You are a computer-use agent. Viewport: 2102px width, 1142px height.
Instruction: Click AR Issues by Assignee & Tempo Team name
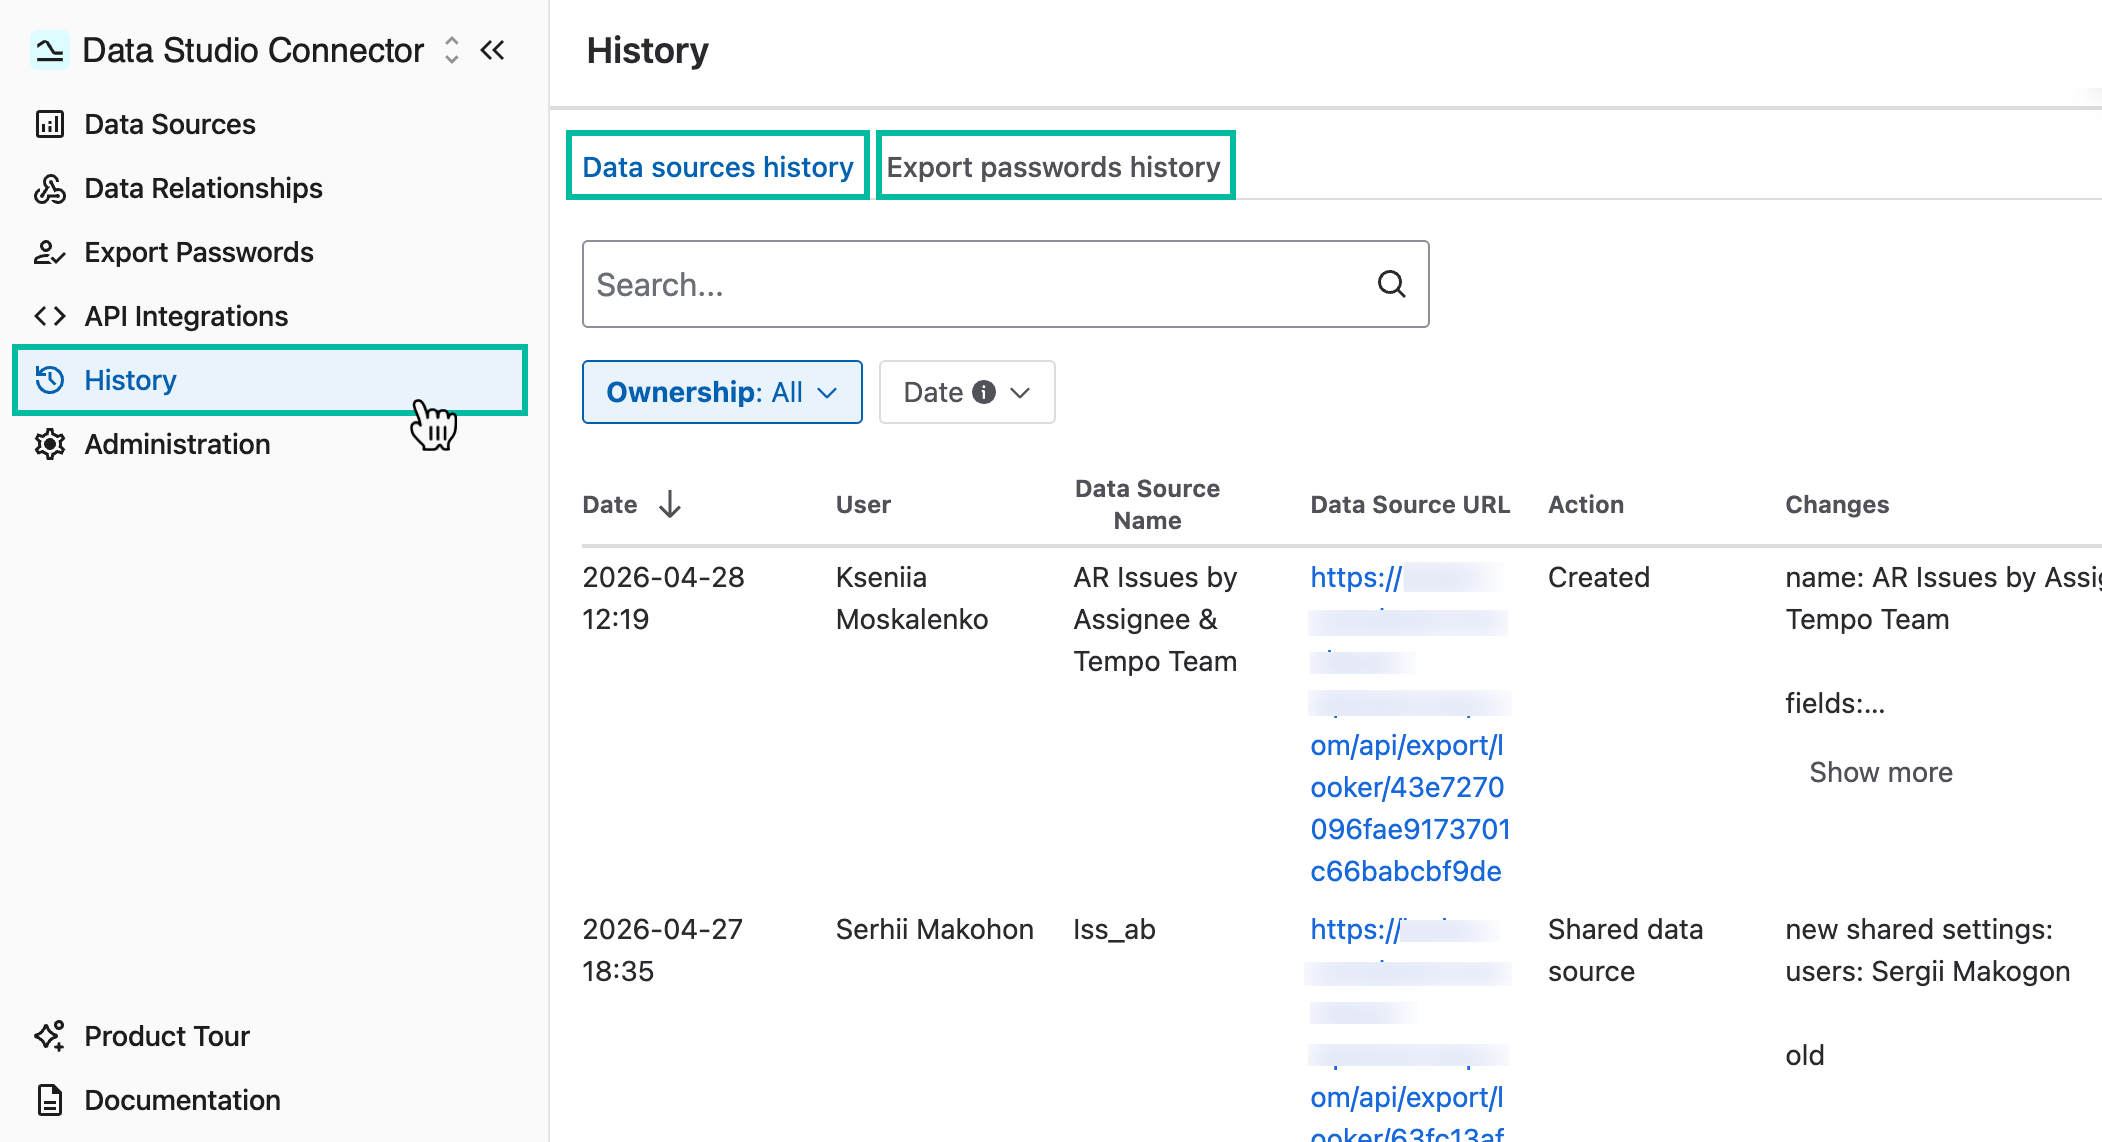pyautogui.click(x=1156, y=619)
